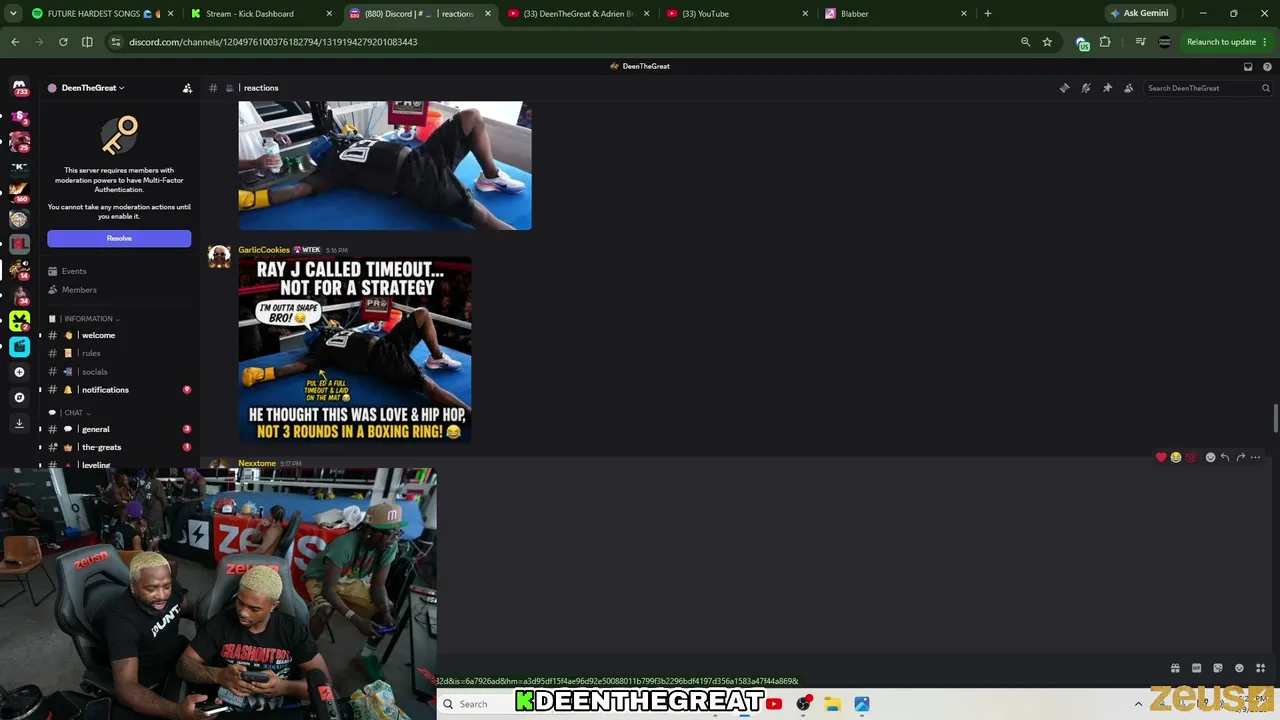This screenshot has width=1280, height=720.
Task: Open the welcome channel
Action: pyautogui.click(x=119, y=335)
